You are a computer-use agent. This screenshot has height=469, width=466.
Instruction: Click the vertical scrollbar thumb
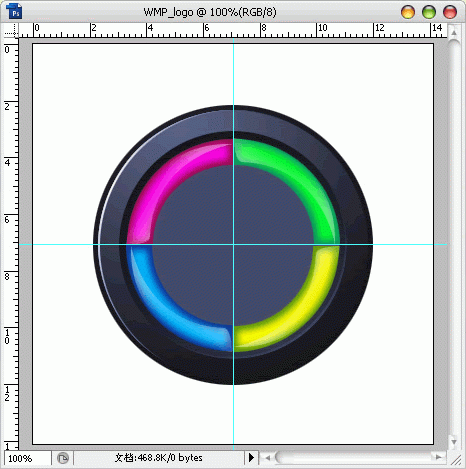[454, 237]
